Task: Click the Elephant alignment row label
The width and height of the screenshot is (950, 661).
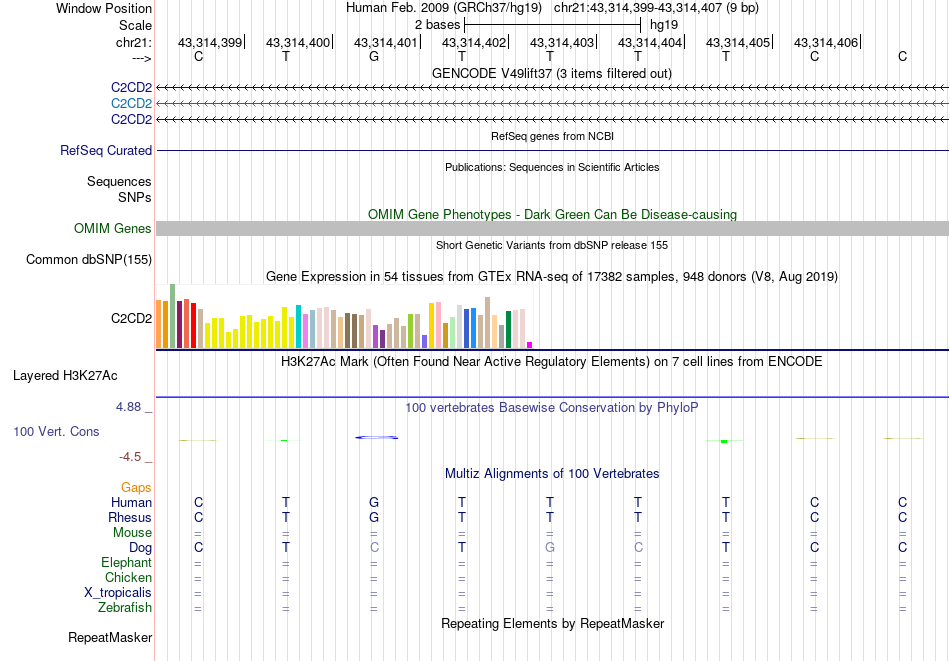Action: tap(126, 563)
